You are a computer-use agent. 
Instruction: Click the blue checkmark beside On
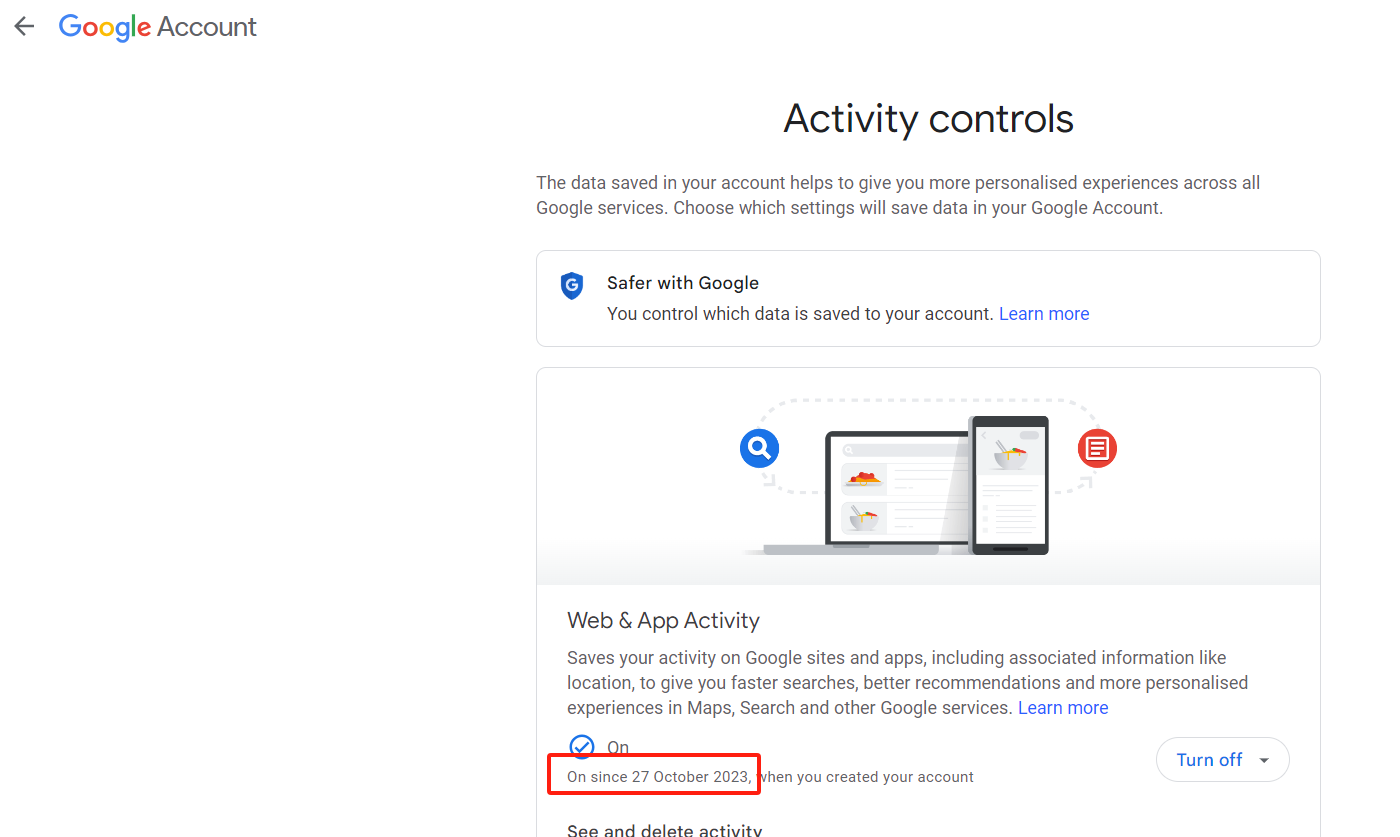coord(581,747)
